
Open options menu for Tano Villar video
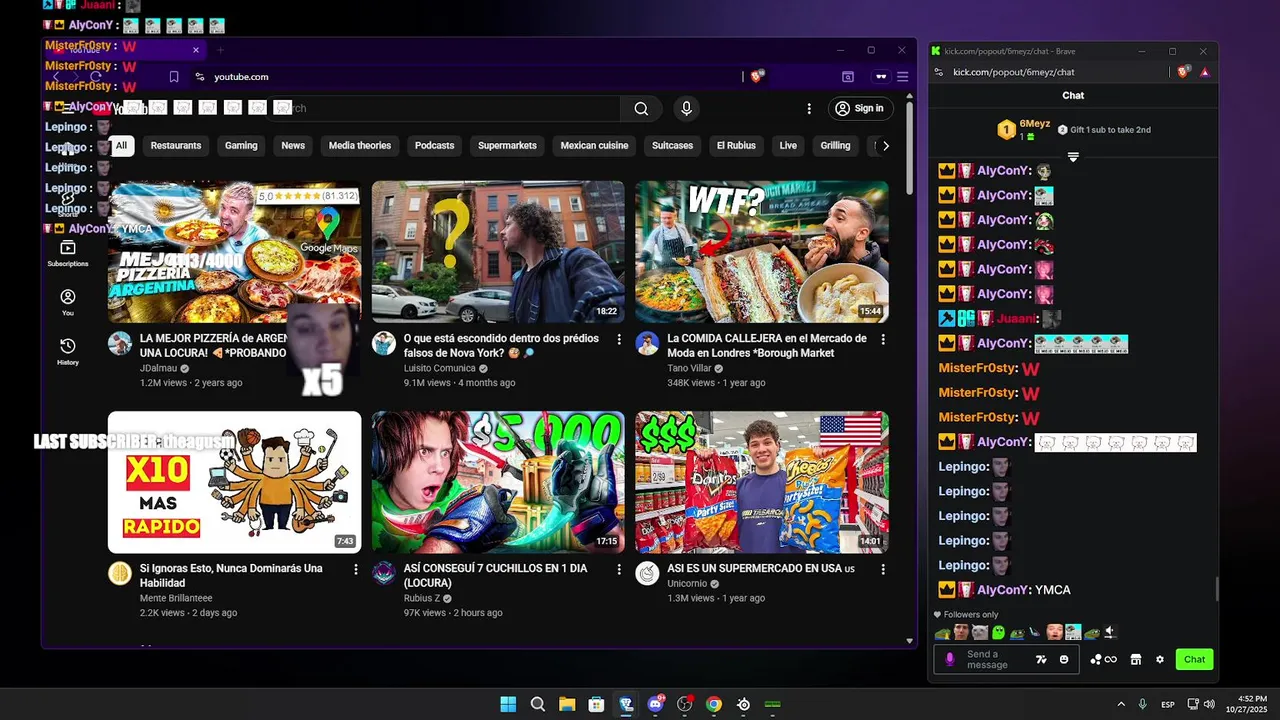(x=883, y=340)
